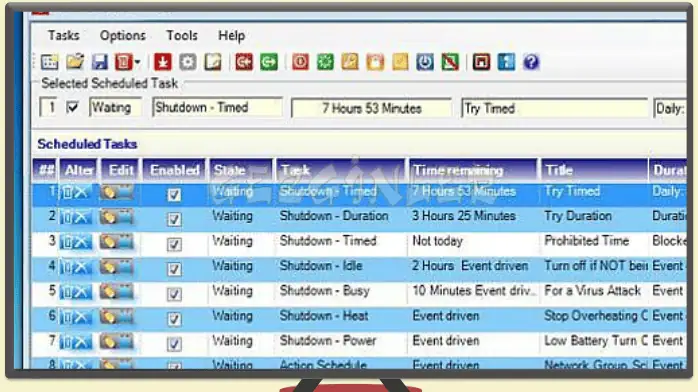Viewport: 698px width, 392px height.
Task: Click the Edit icon in row 6
Action: 117,317
